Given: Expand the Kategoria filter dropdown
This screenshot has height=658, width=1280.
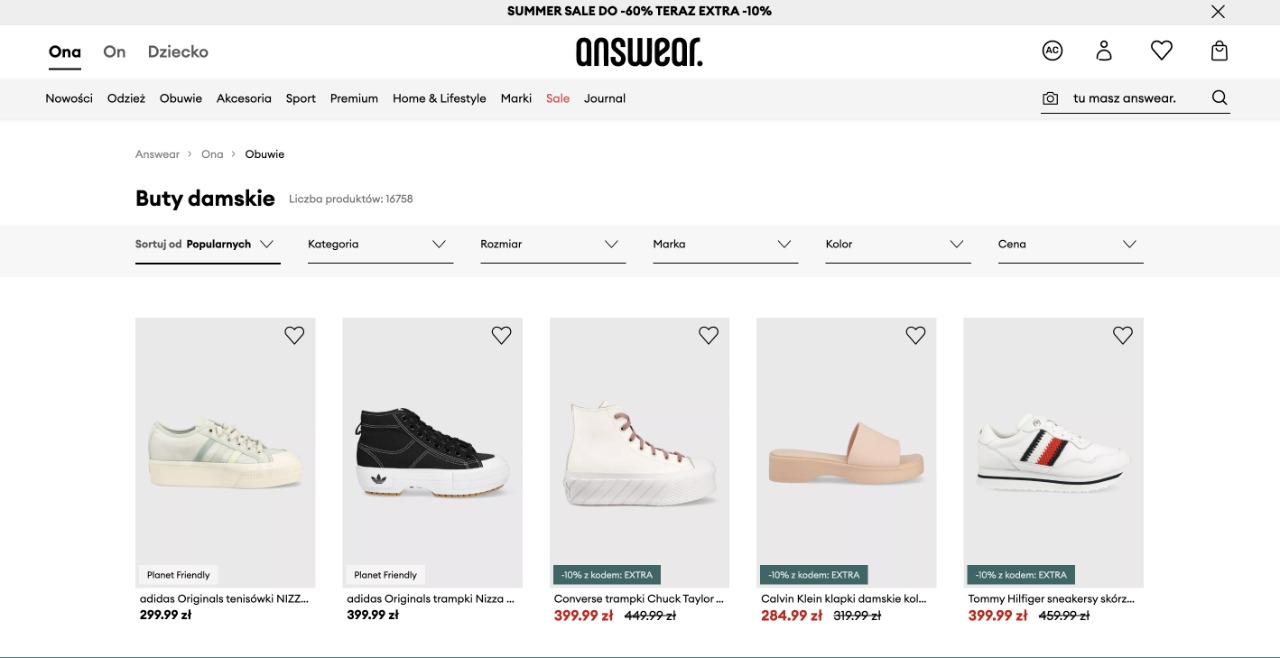Looking at the screenshot, I should pos(380,244).
